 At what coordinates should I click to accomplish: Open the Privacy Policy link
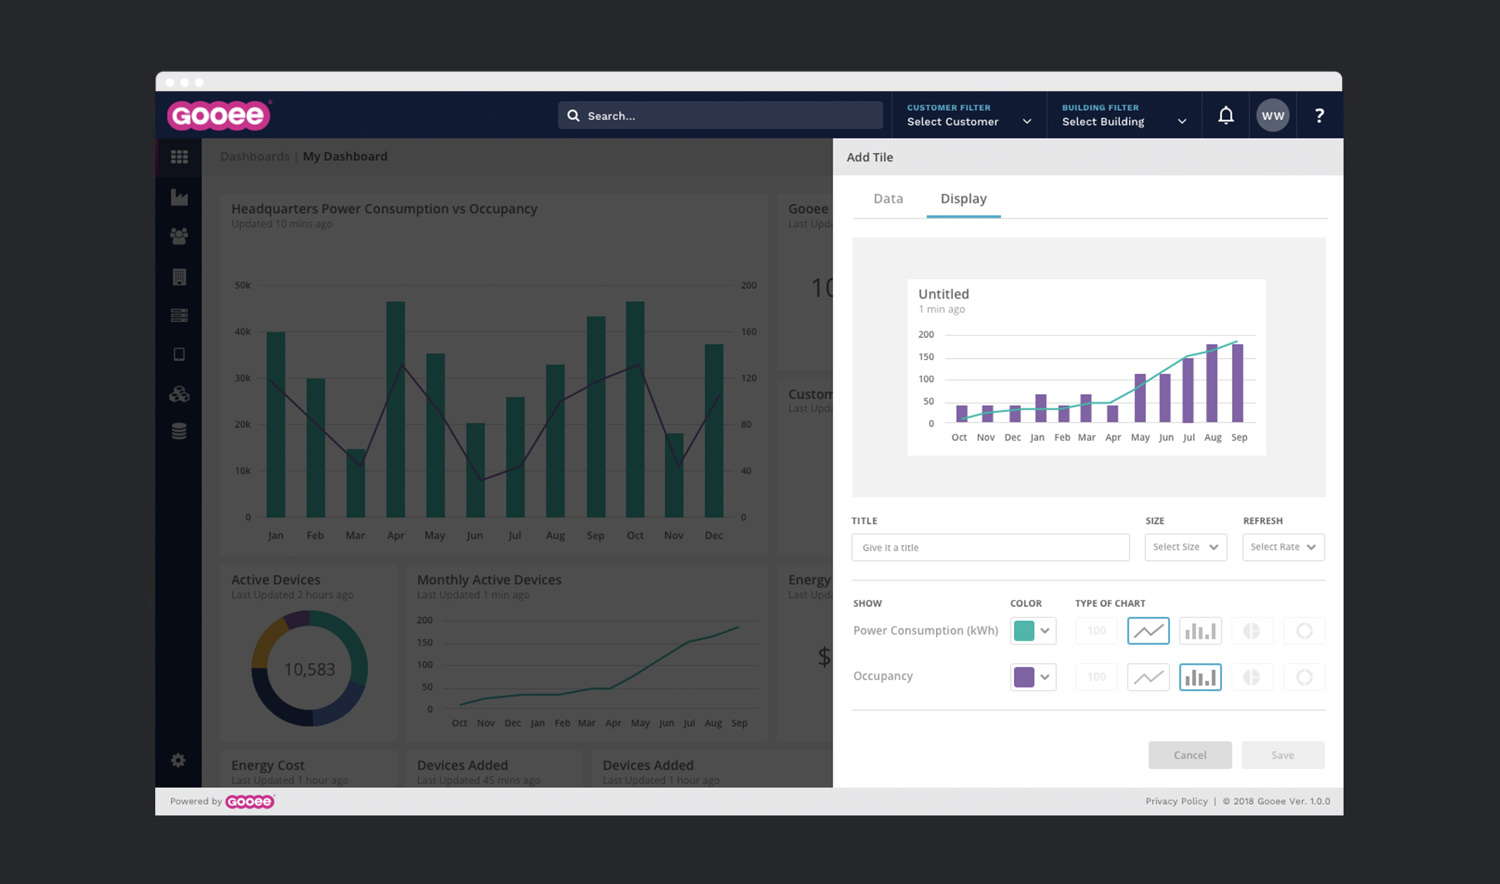(x=1177, y=801)
